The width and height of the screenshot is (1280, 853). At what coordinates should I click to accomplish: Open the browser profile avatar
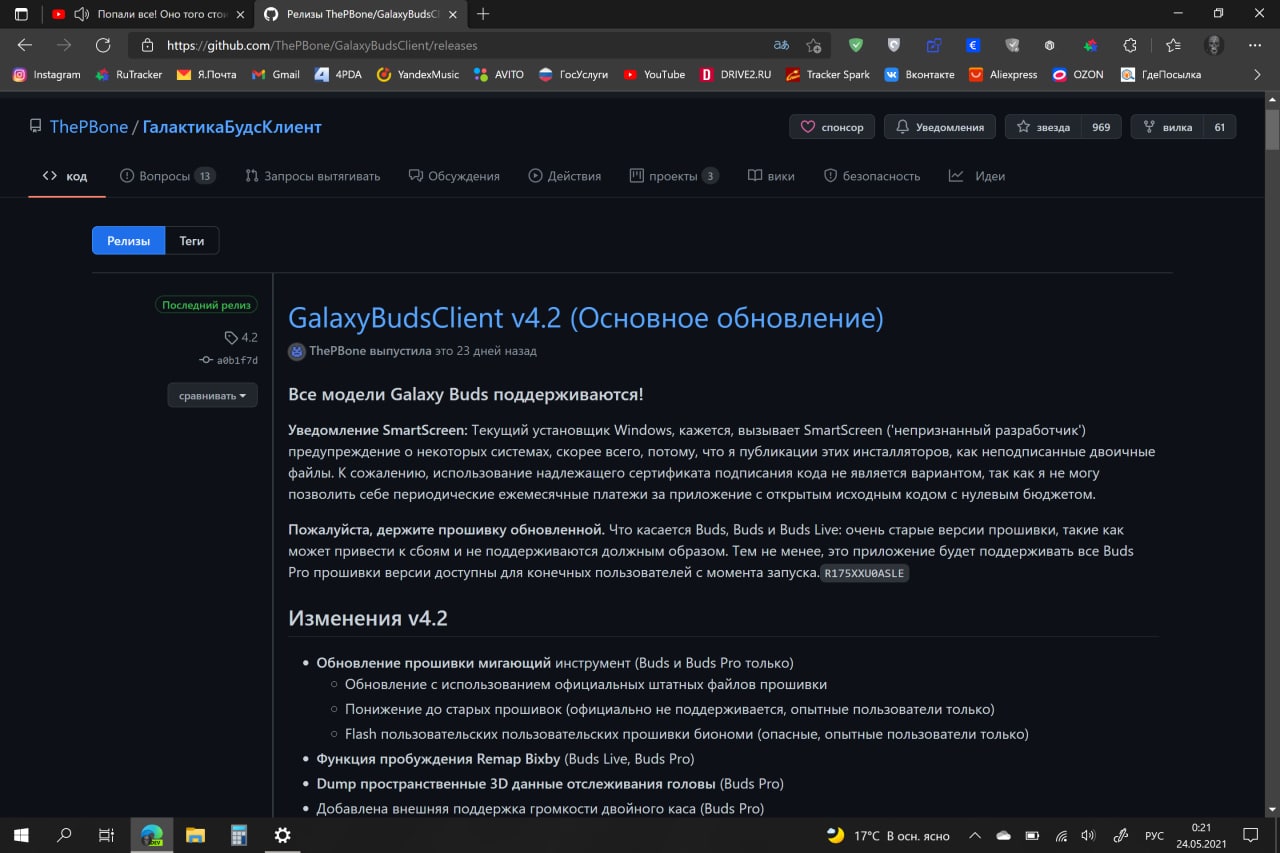[x=1214, y=45]
